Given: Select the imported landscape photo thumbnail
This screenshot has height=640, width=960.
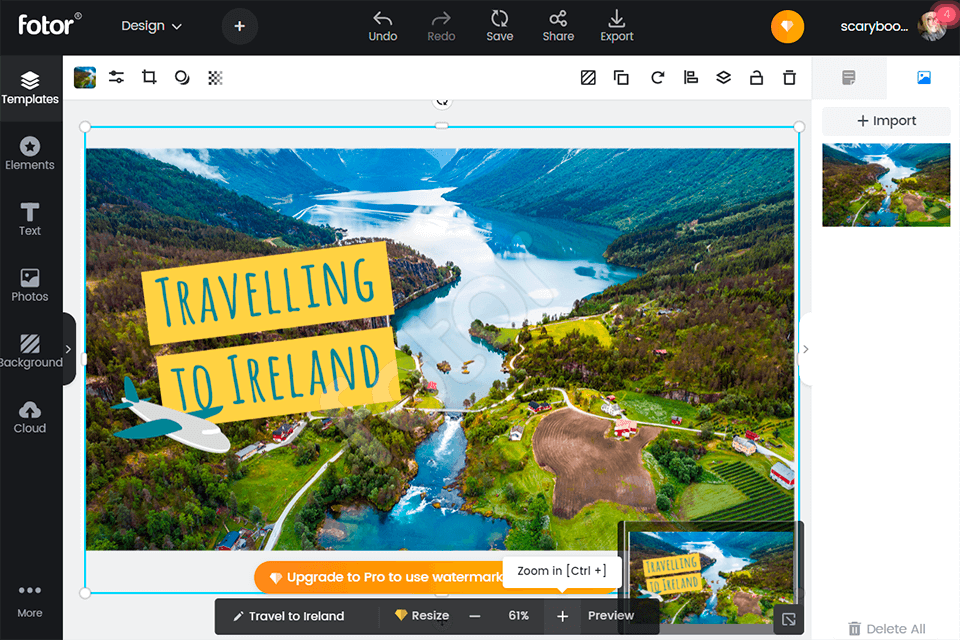Looking at the screenshot, I should pos(886,184).
